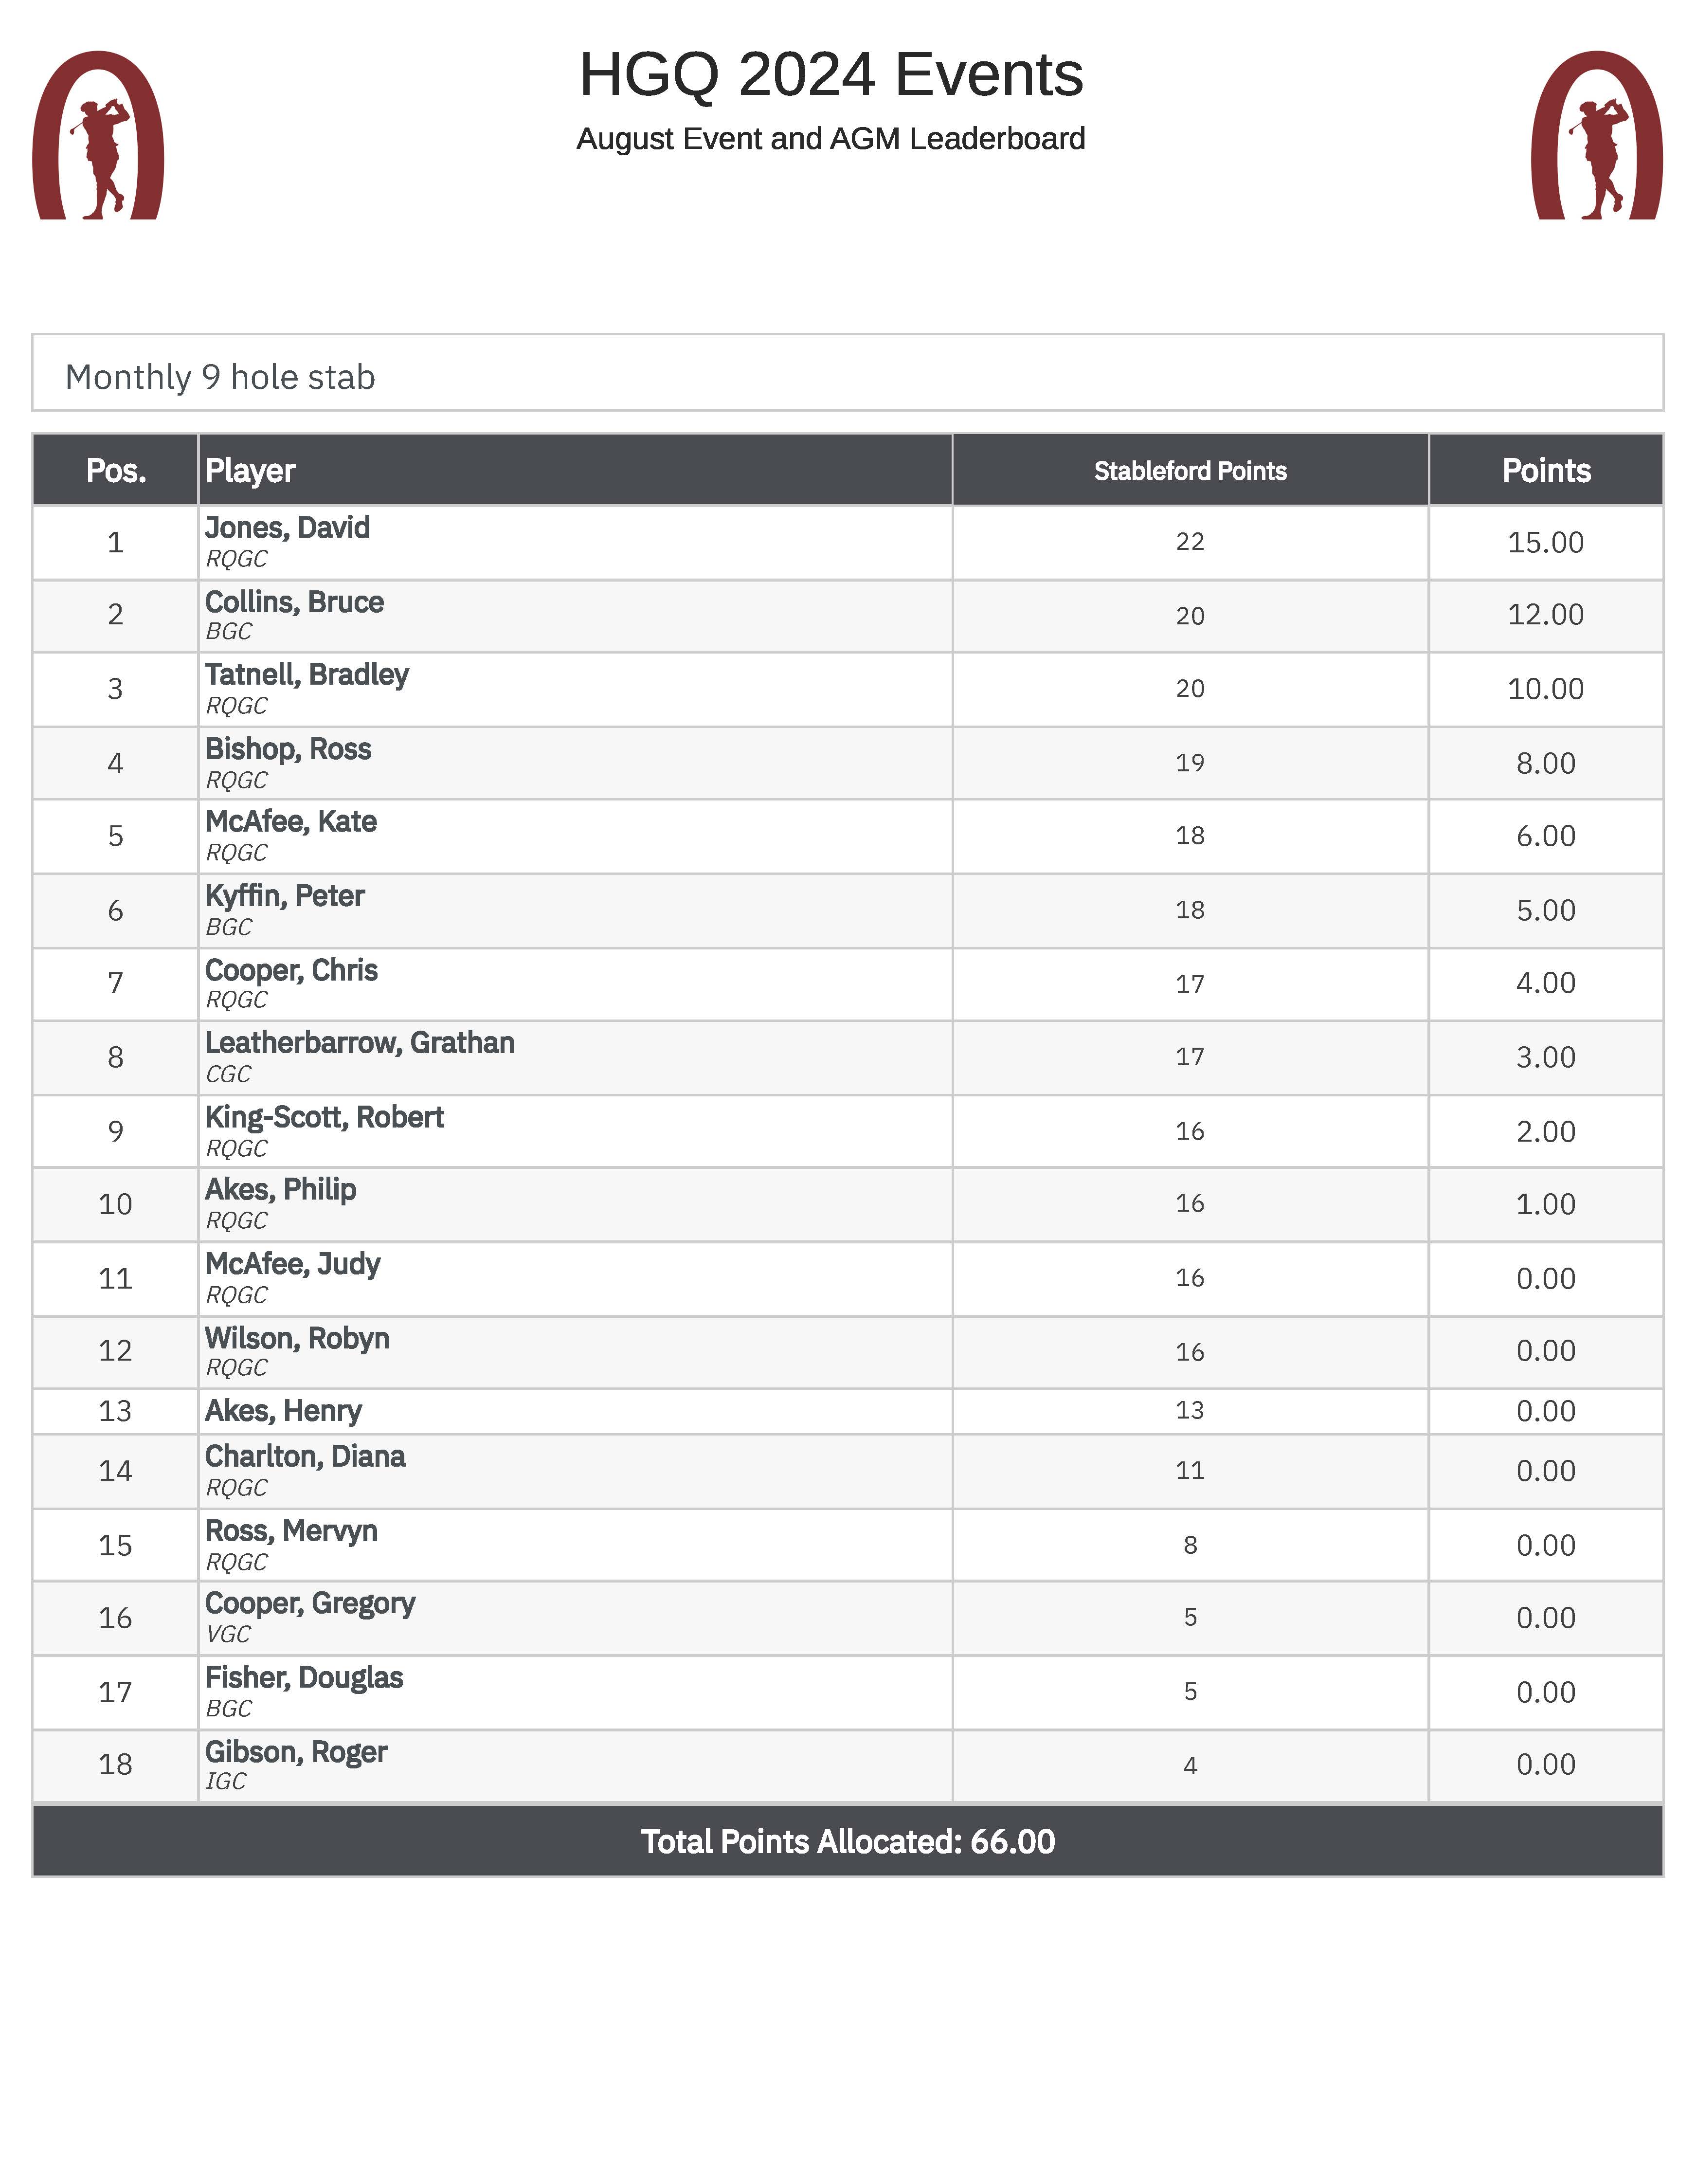The width and height of the screenshot is (1696, 2184).
Task: Click the August Event and AGM Leaderboard subtitle
Action: coord(831,138)
